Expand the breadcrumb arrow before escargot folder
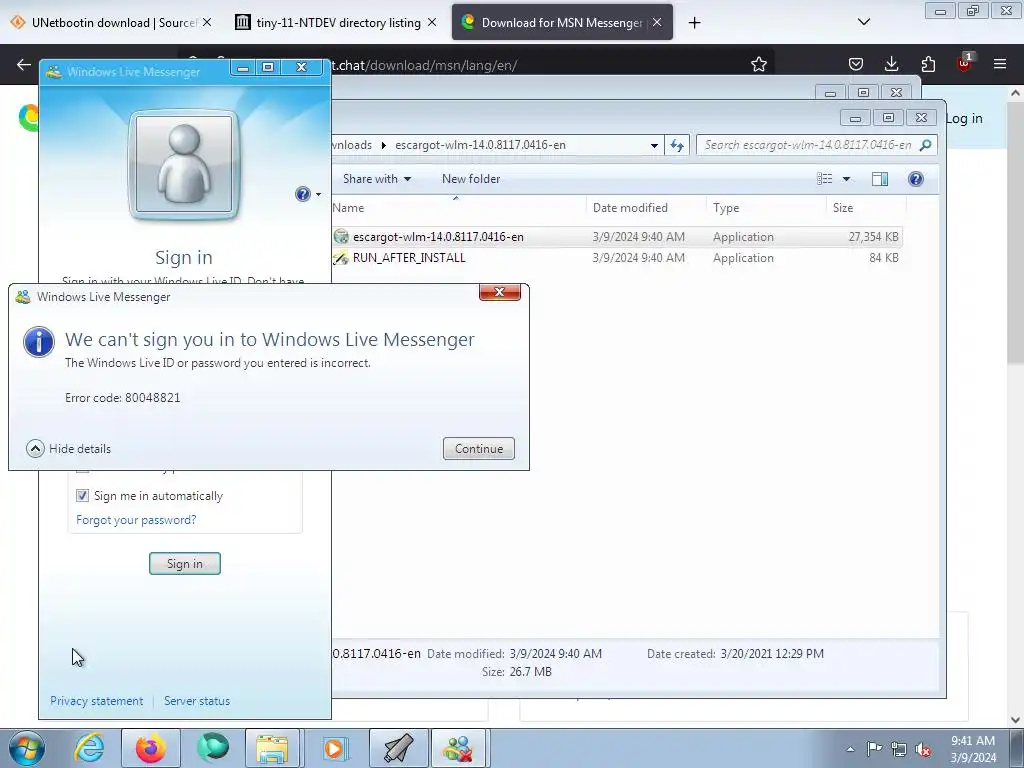Screen dimensions: 1024x768 (384, 145)
